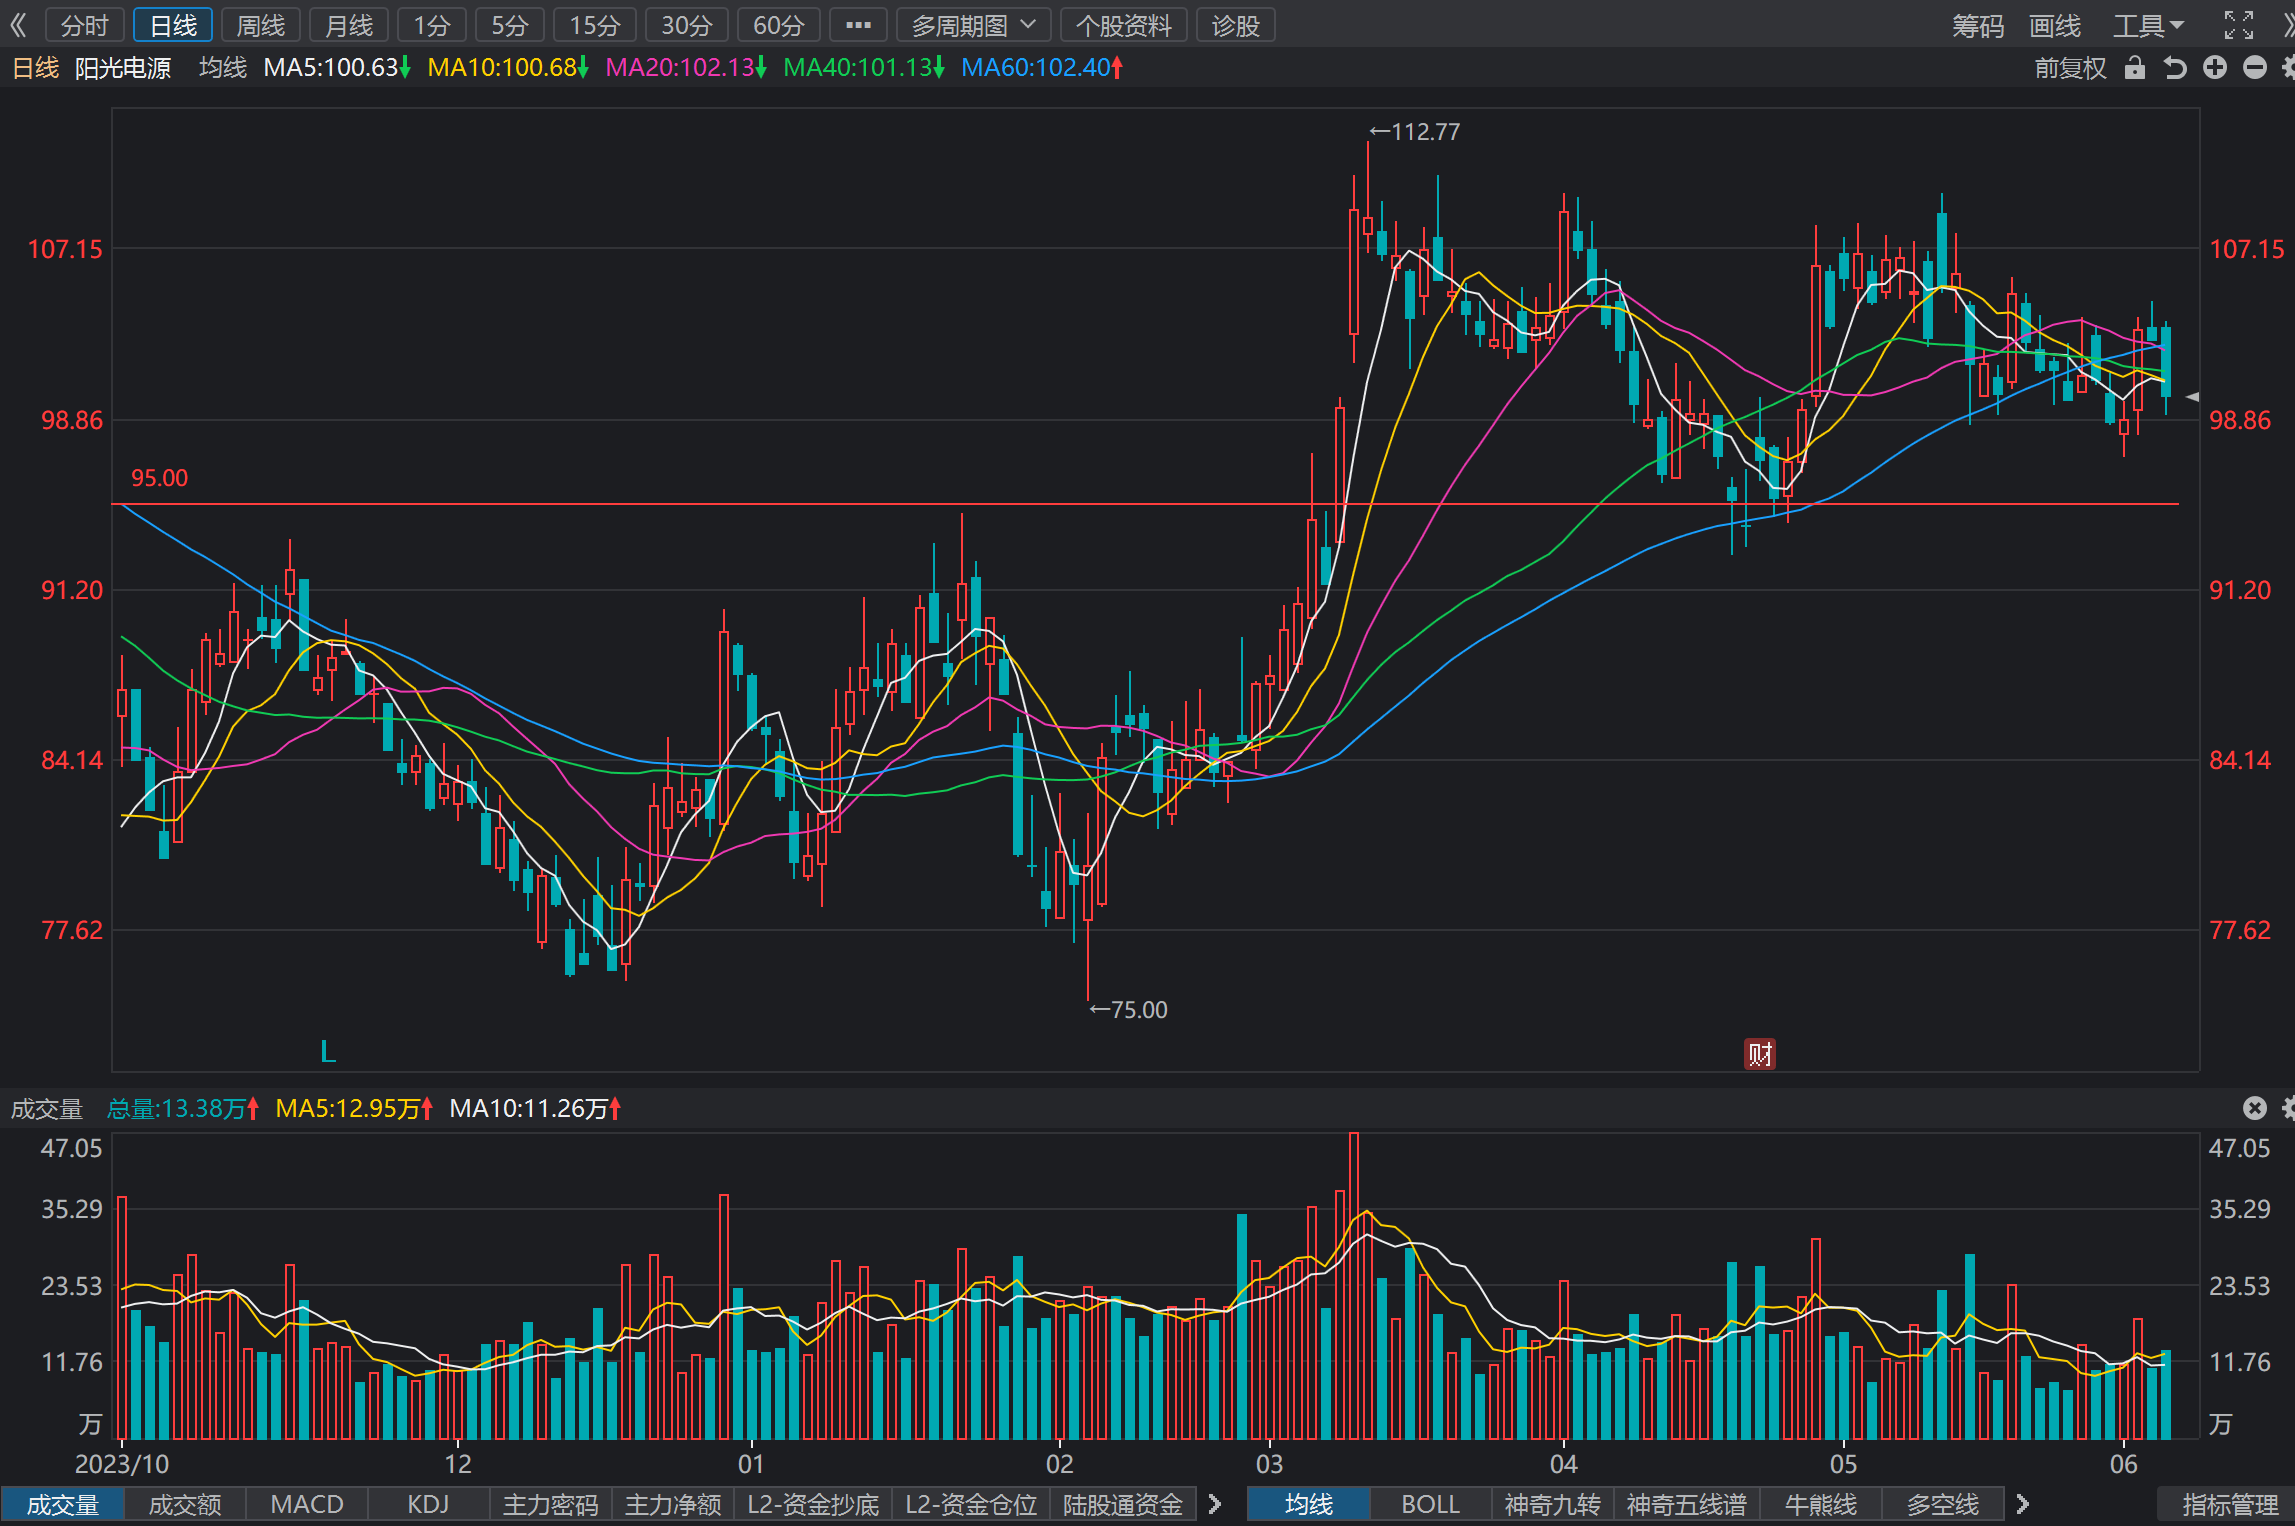Switch to 月线 monthly chart
Screen dimensions: 2295x1526
[x=349, y=25]
